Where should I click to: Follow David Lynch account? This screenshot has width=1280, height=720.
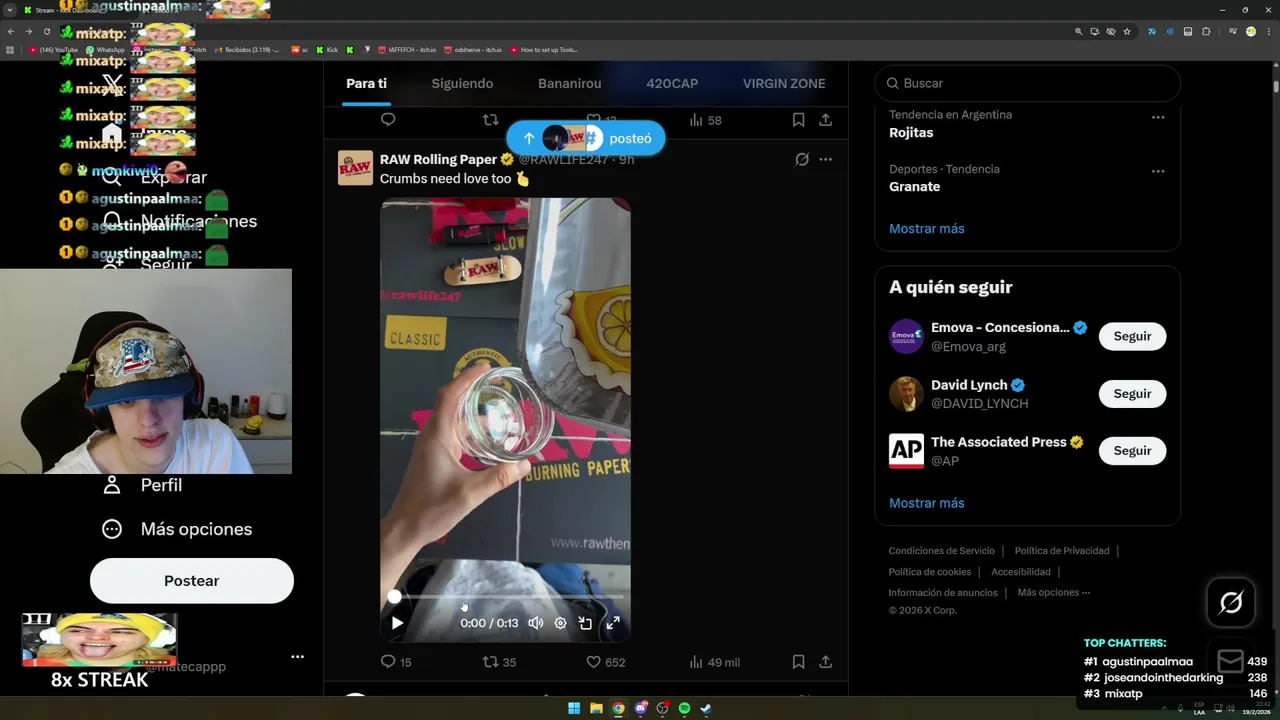pyautogui.click(x=1132, y=393)
